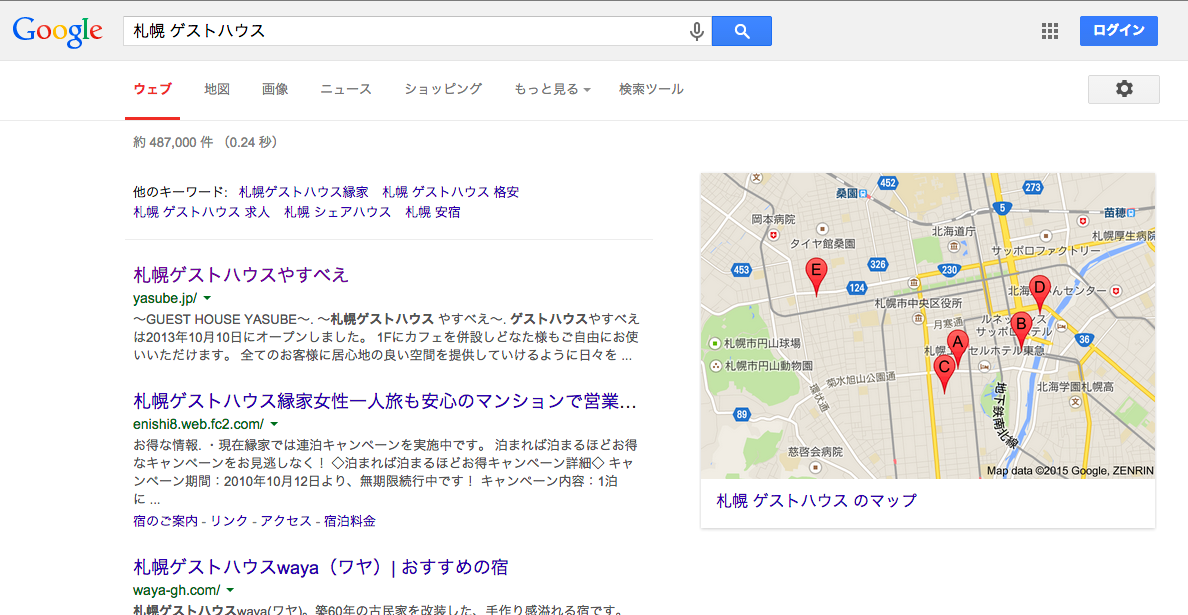
Task: Click map pin B
Action: click(x=1021, y=330)
